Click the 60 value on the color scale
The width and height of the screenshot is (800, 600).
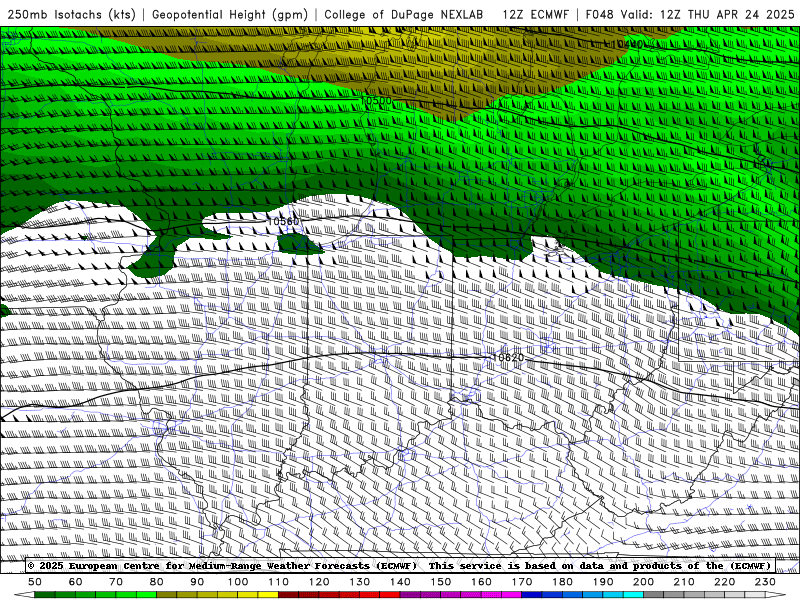click(76, 582)
